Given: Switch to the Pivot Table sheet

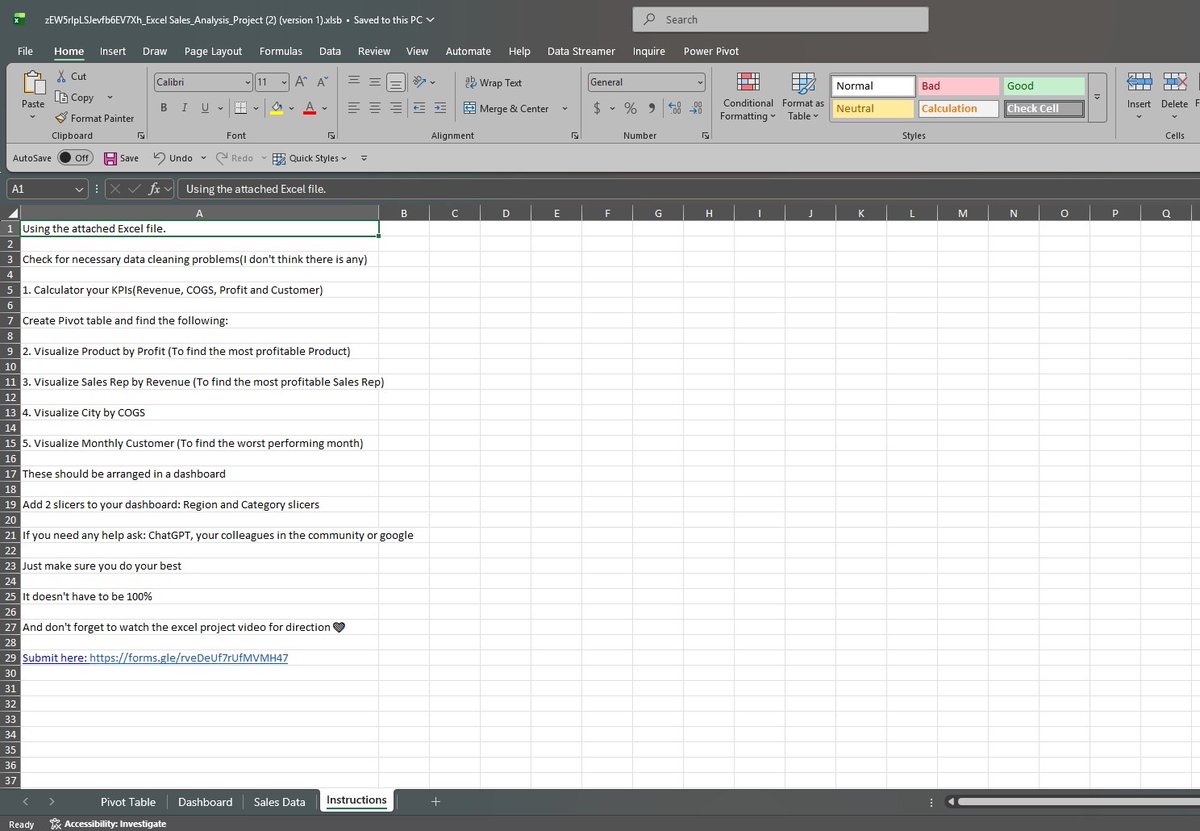Looking at the screenshot, I should tap(128, 802).
